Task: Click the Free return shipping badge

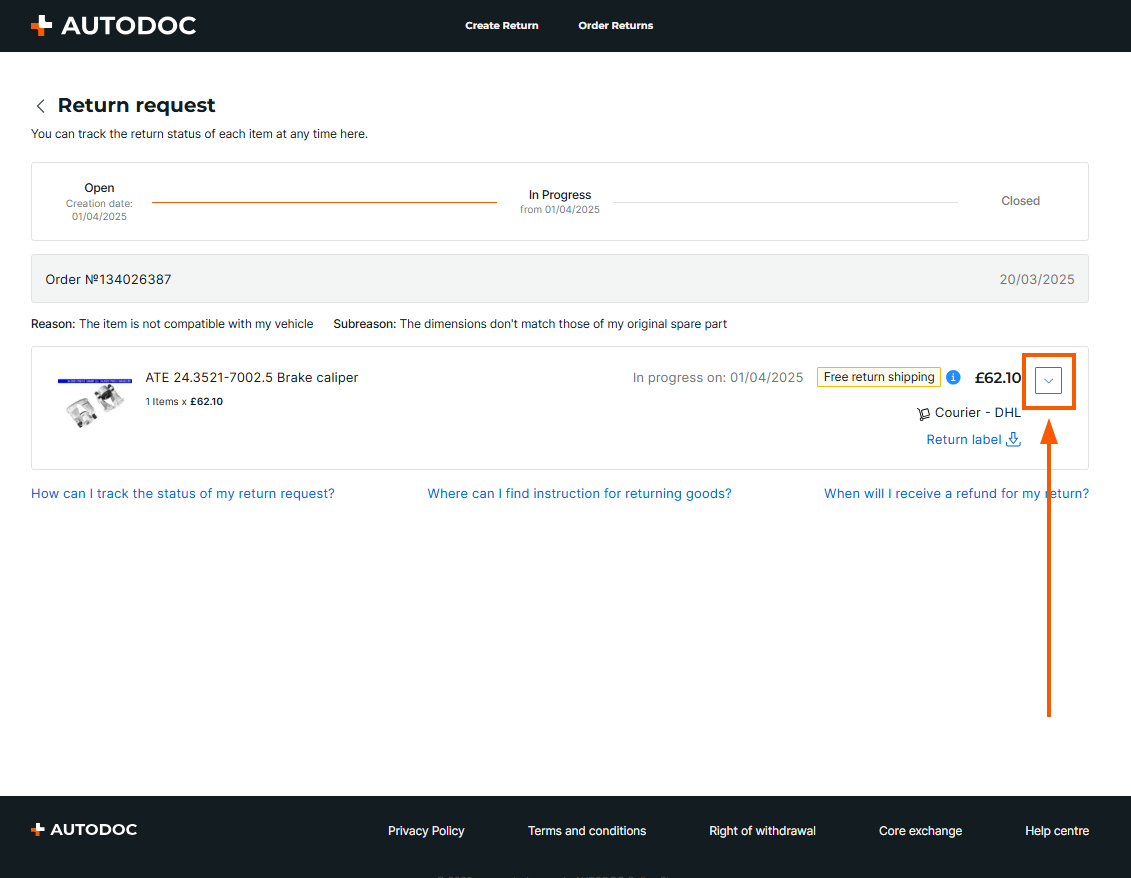Action: 878,377
